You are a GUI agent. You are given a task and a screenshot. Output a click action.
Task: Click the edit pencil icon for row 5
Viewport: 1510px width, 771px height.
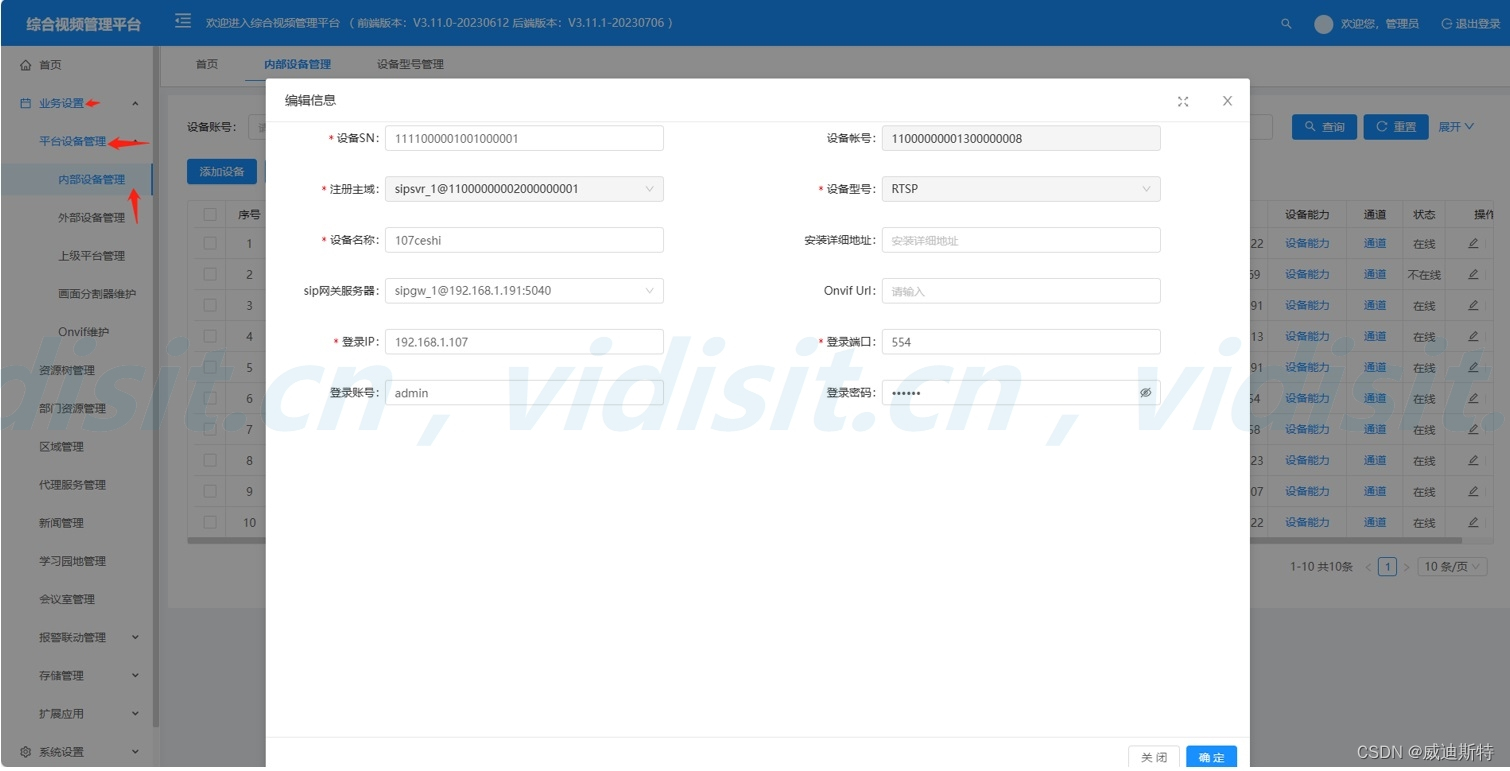(1473, 367)
